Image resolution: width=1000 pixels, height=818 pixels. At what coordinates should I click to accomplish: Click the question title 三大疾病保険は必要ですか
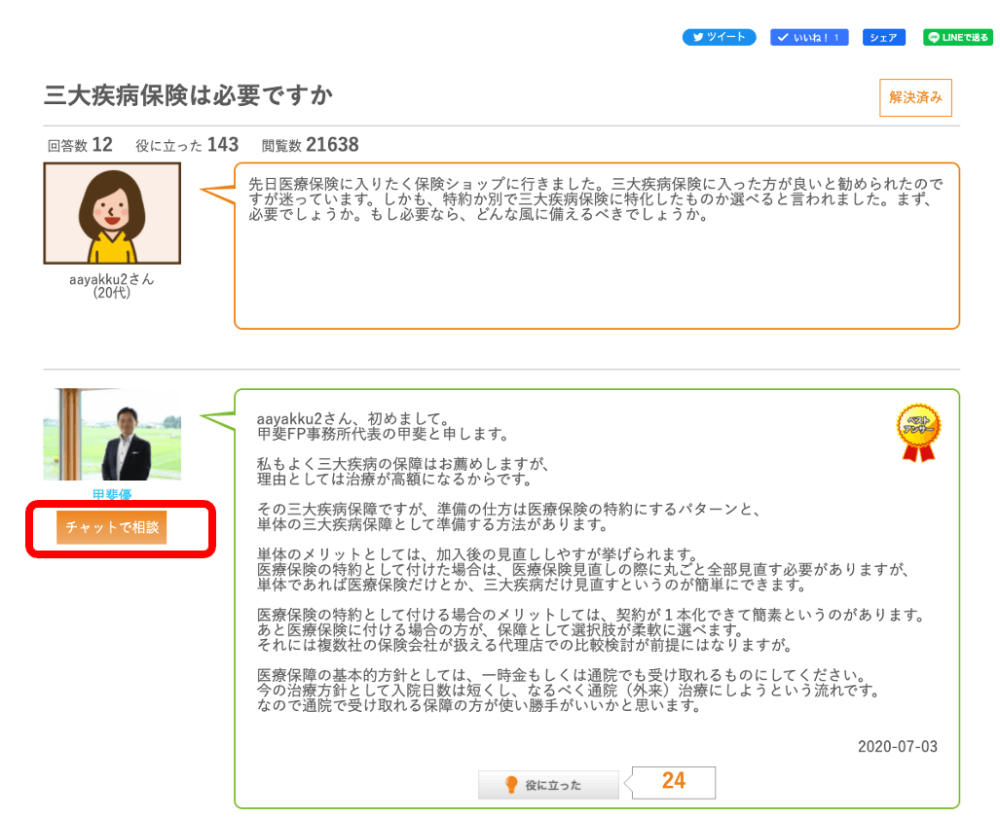pos(188,96)
